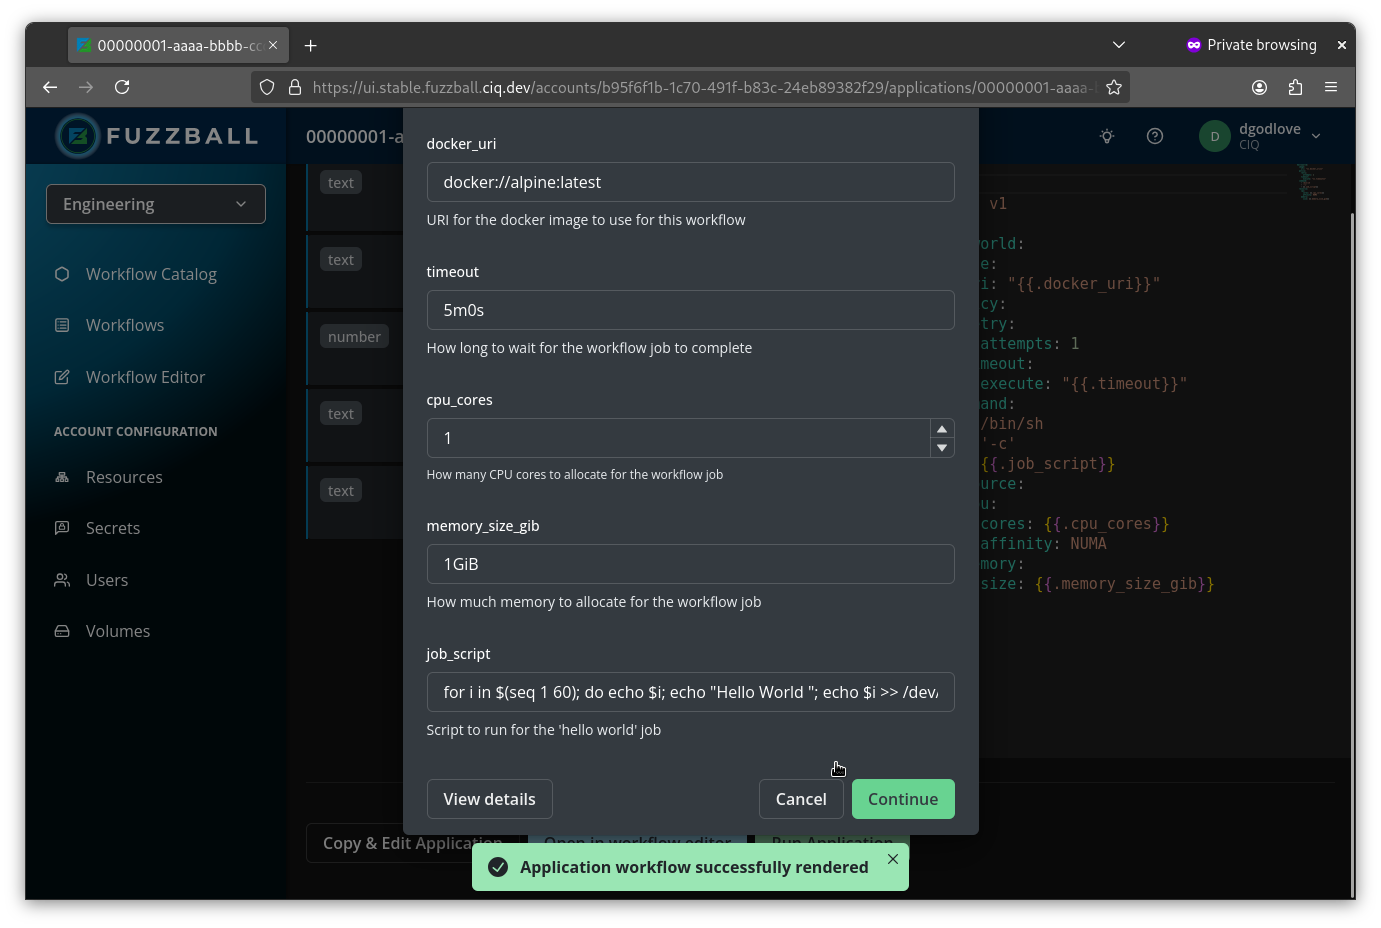Dismiss the workflow rendered success toast

pyautogui.click(x=892, y=859)
